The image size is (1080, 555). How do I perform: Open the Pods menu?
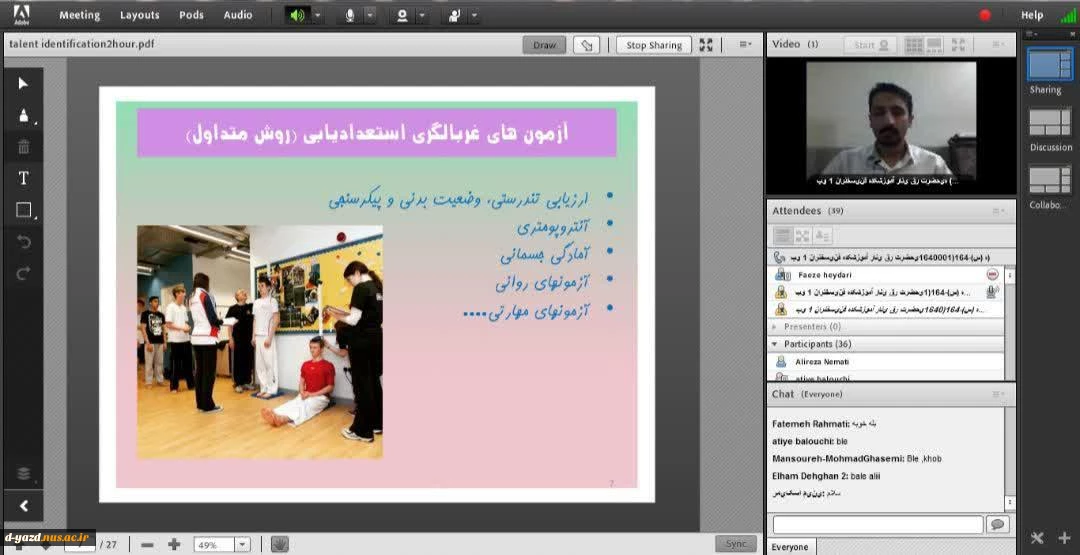click(191, 15)
